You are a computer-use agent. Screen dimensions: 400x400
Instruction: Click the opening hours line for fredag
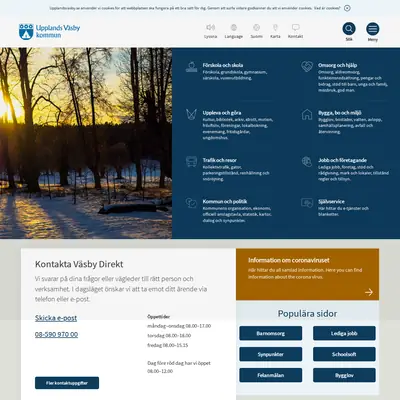pyautogui.click(x=168, y=345)
